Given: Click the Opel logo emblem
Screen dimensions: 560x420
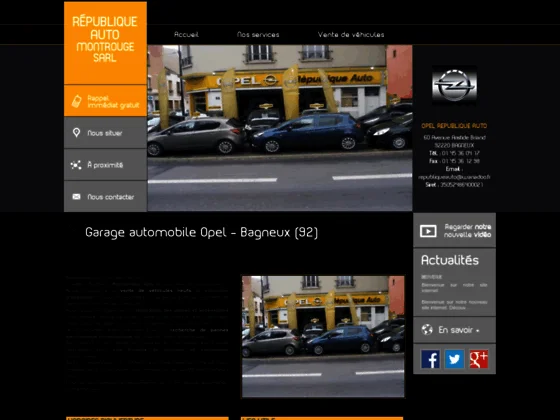Looking at the screenshot, I should coord(454,85).
